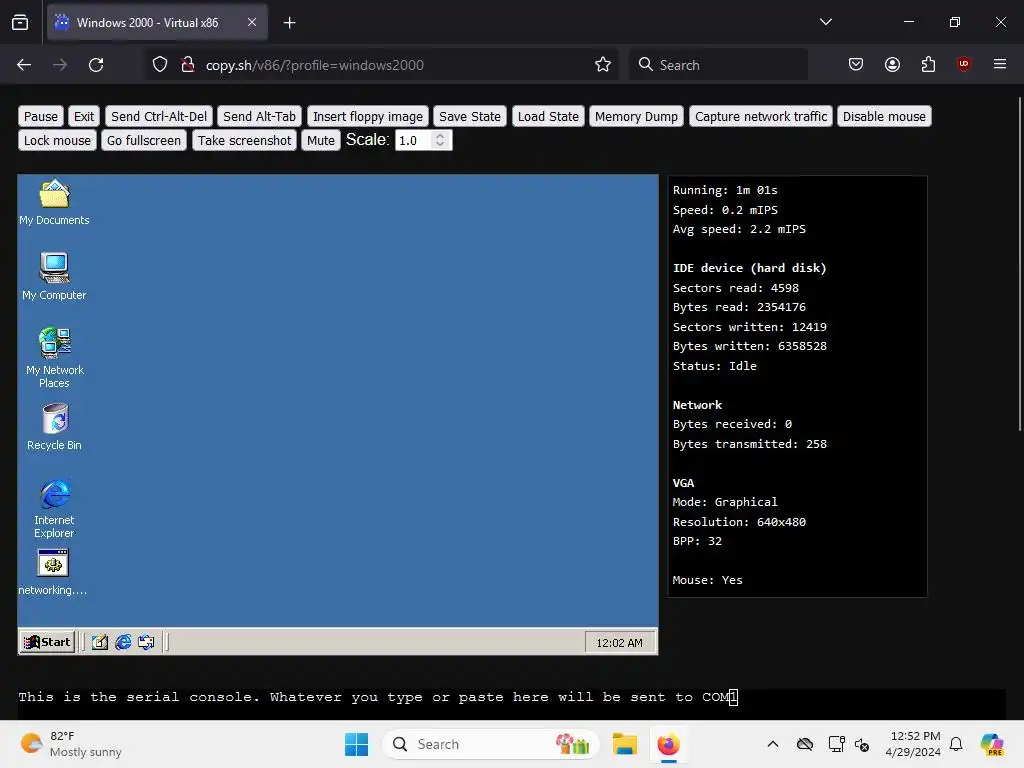
Task: Click the Exit button
Action: click(x=84, y=116)
